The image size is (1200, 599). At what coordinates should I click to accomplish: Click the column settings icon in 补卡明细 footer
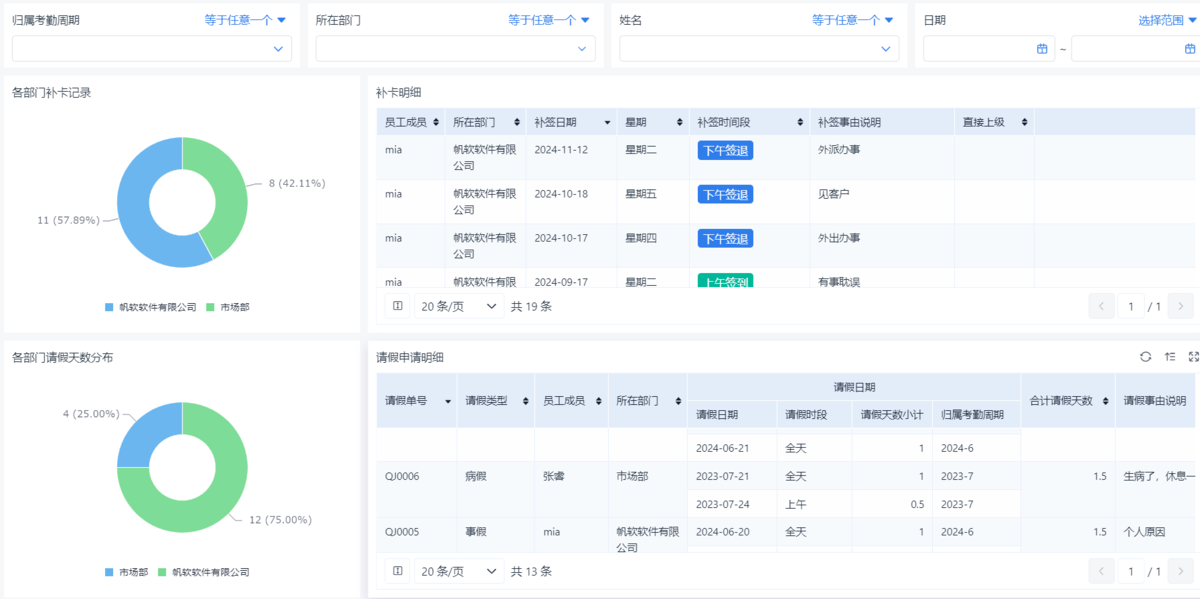pos(397,306)
